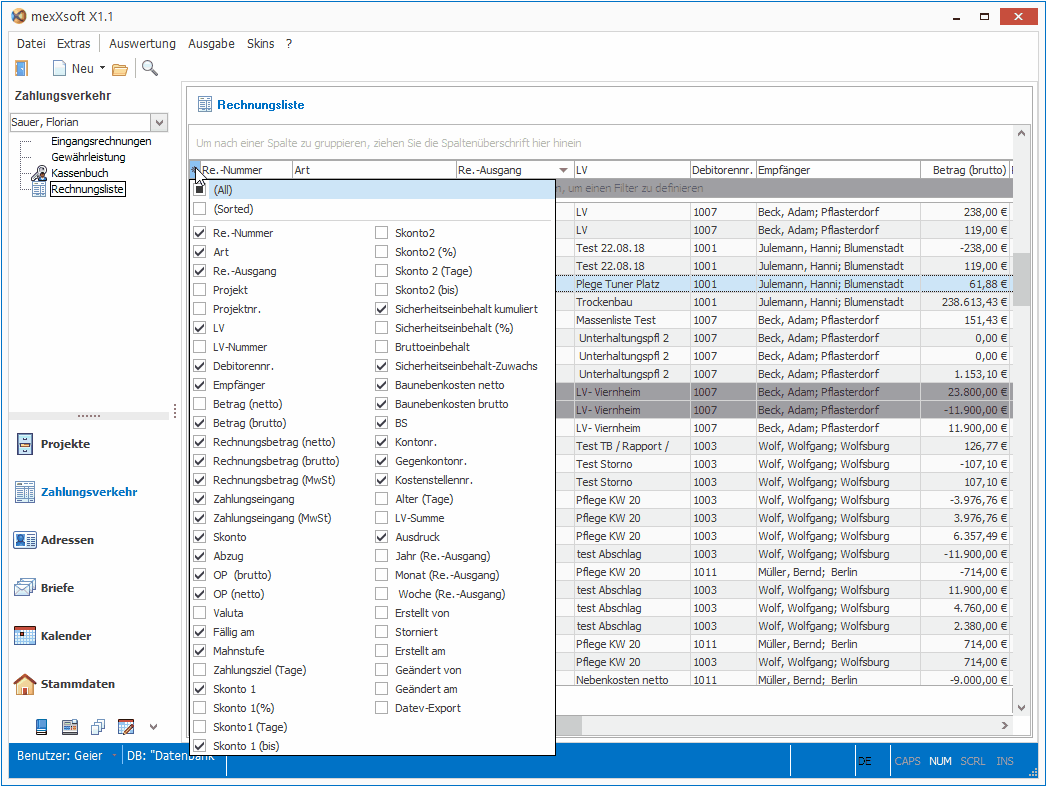This screenshot has width=1047, height=786.
Task: Toggle the (Sorted) checkbox
Action: click(200, 209)
